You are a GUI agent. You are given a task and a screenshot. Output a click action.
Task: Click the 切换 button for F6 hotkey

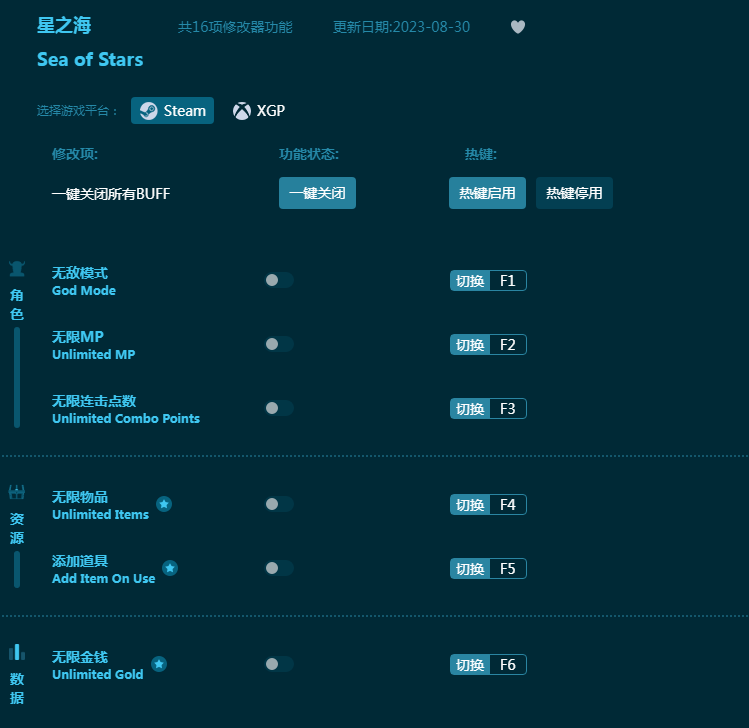[470, 664]
